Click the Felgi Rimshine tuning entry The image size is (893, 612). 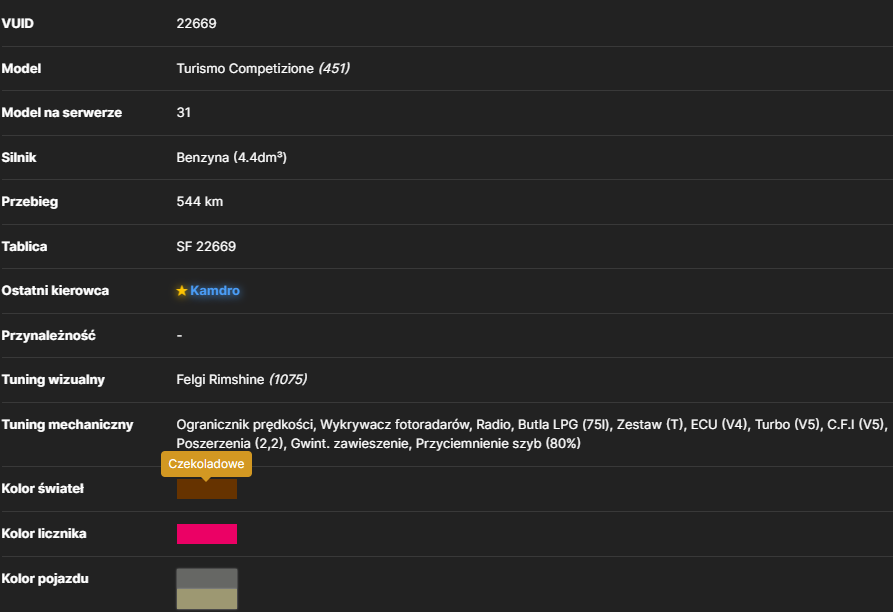(220, 380)
